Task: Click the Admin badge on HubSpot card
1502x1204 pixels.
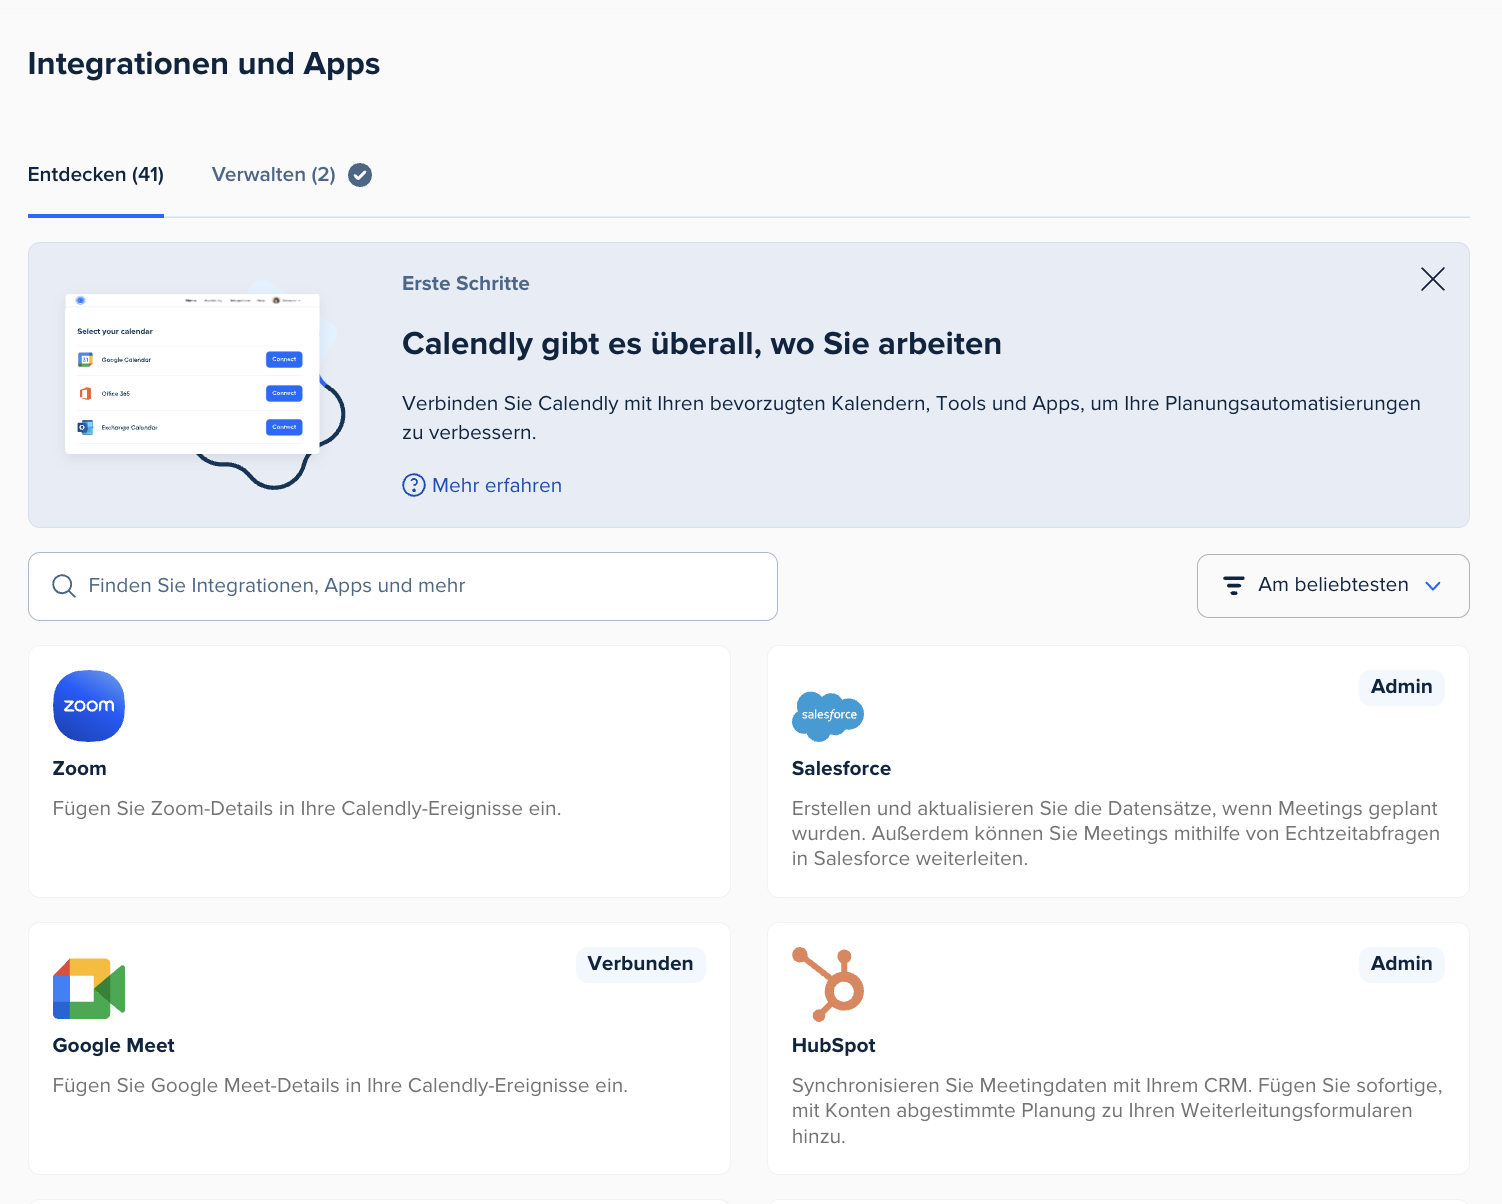Action: coord(1401,964)
